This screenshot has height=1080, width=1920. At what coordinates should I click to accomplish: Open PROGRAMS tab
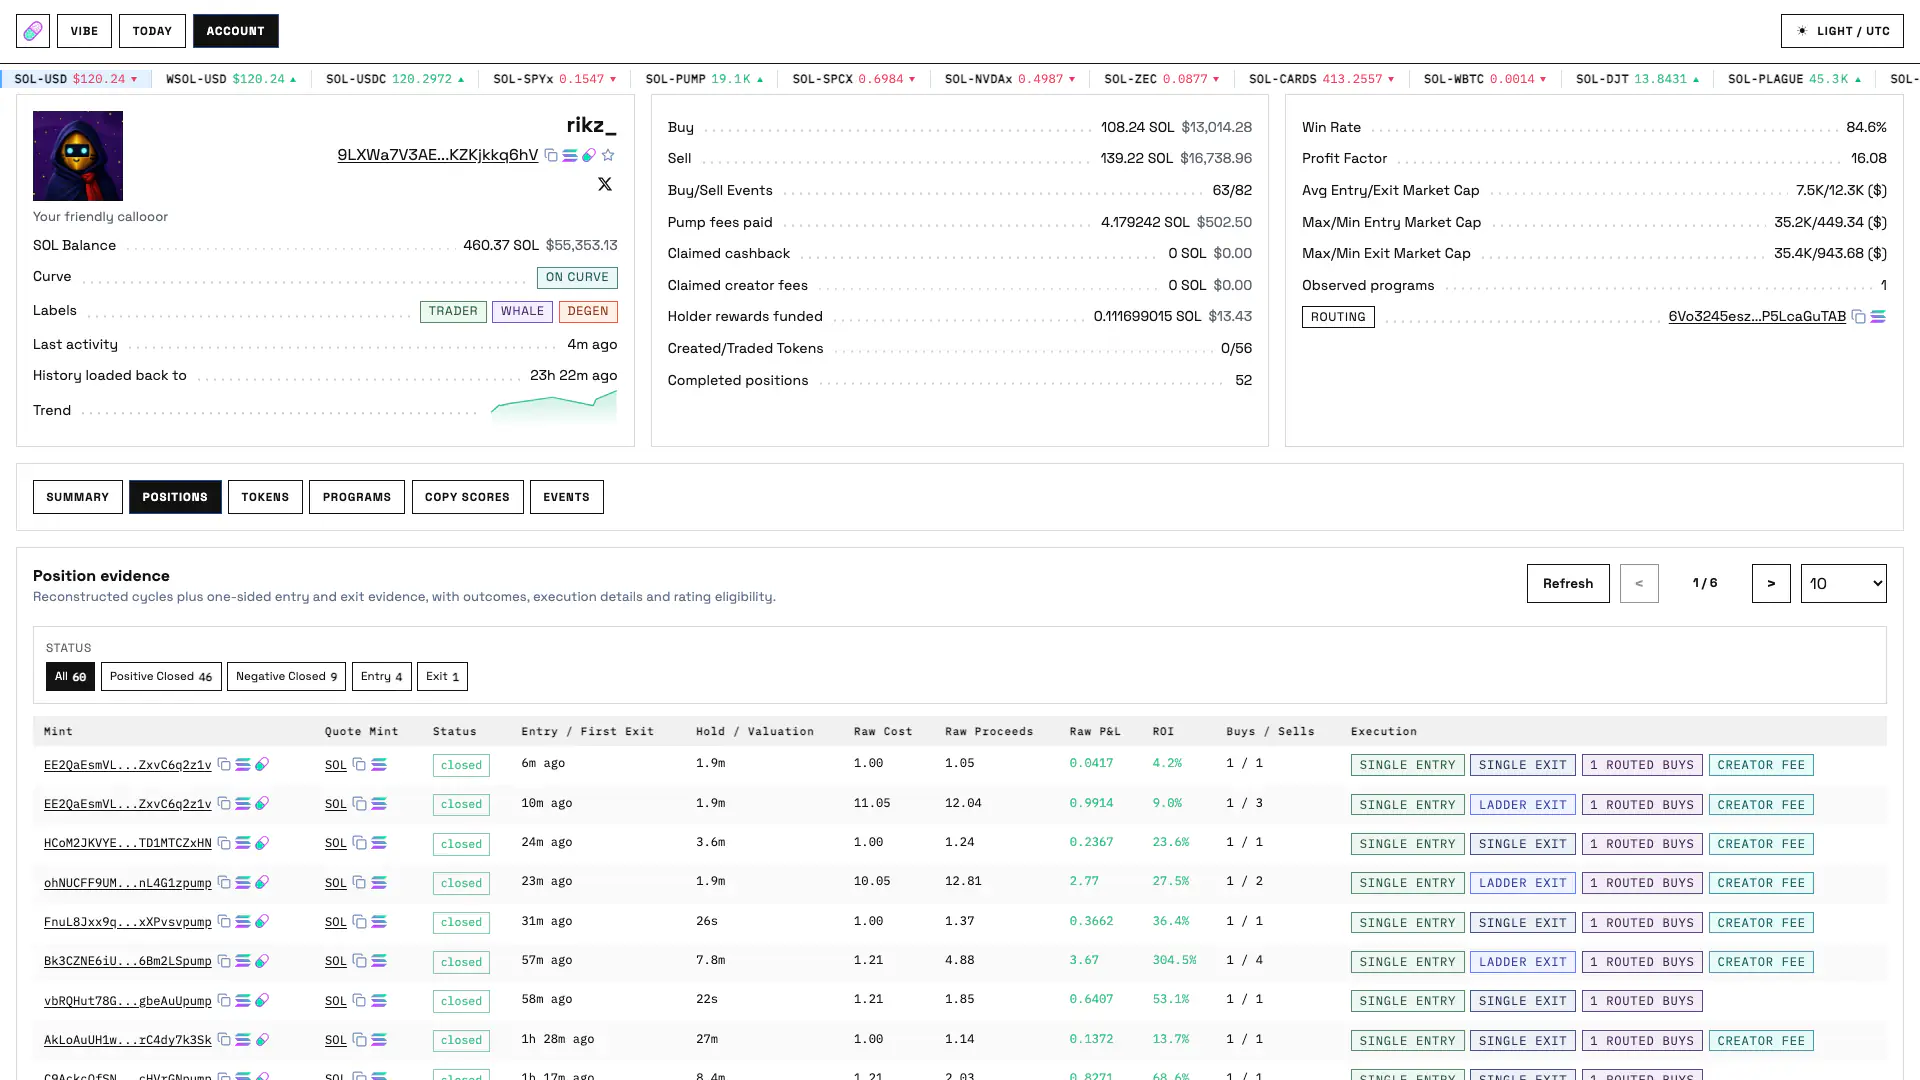click(x=357, y=497)
